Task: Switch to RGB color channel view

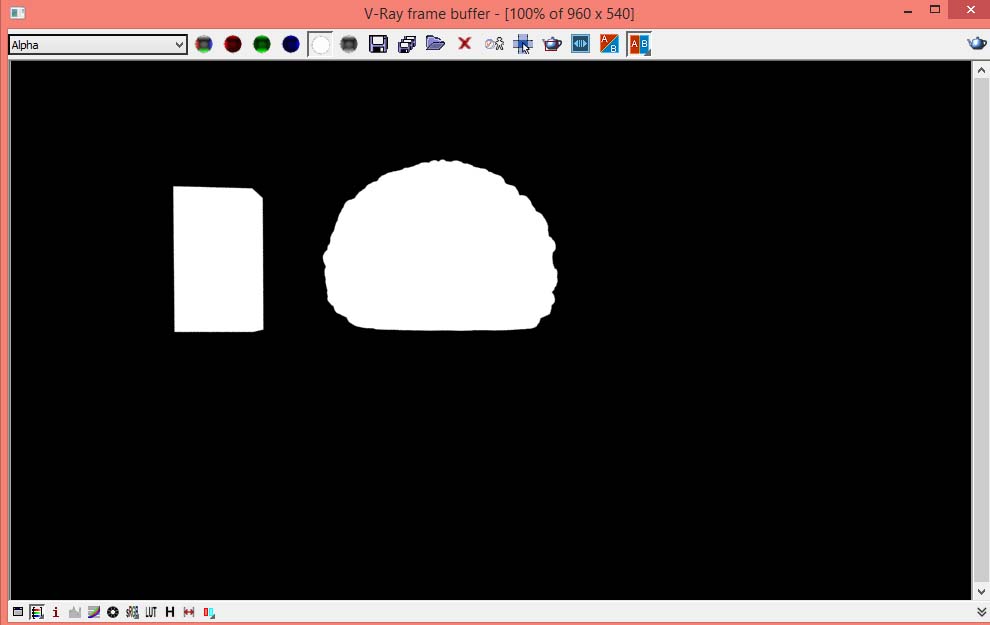Action: click(x=204, y=44)
